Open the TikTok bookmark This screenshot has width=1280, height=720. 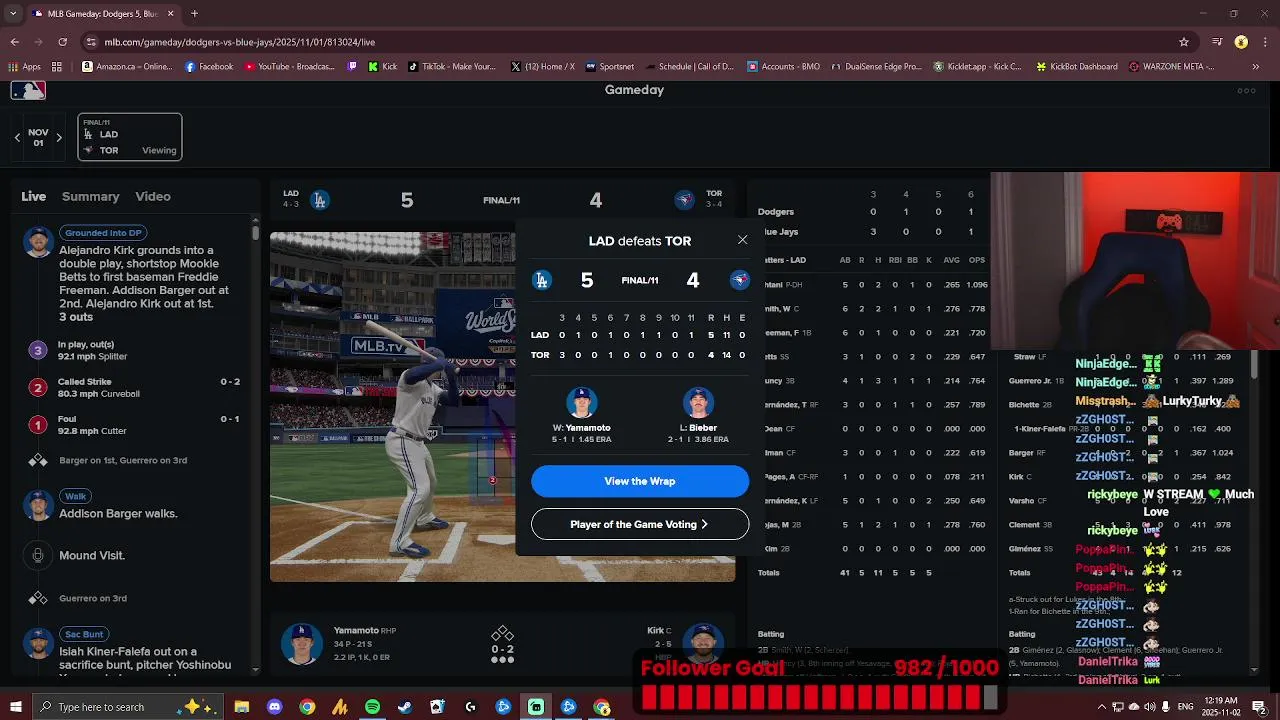tap(452, 67)
